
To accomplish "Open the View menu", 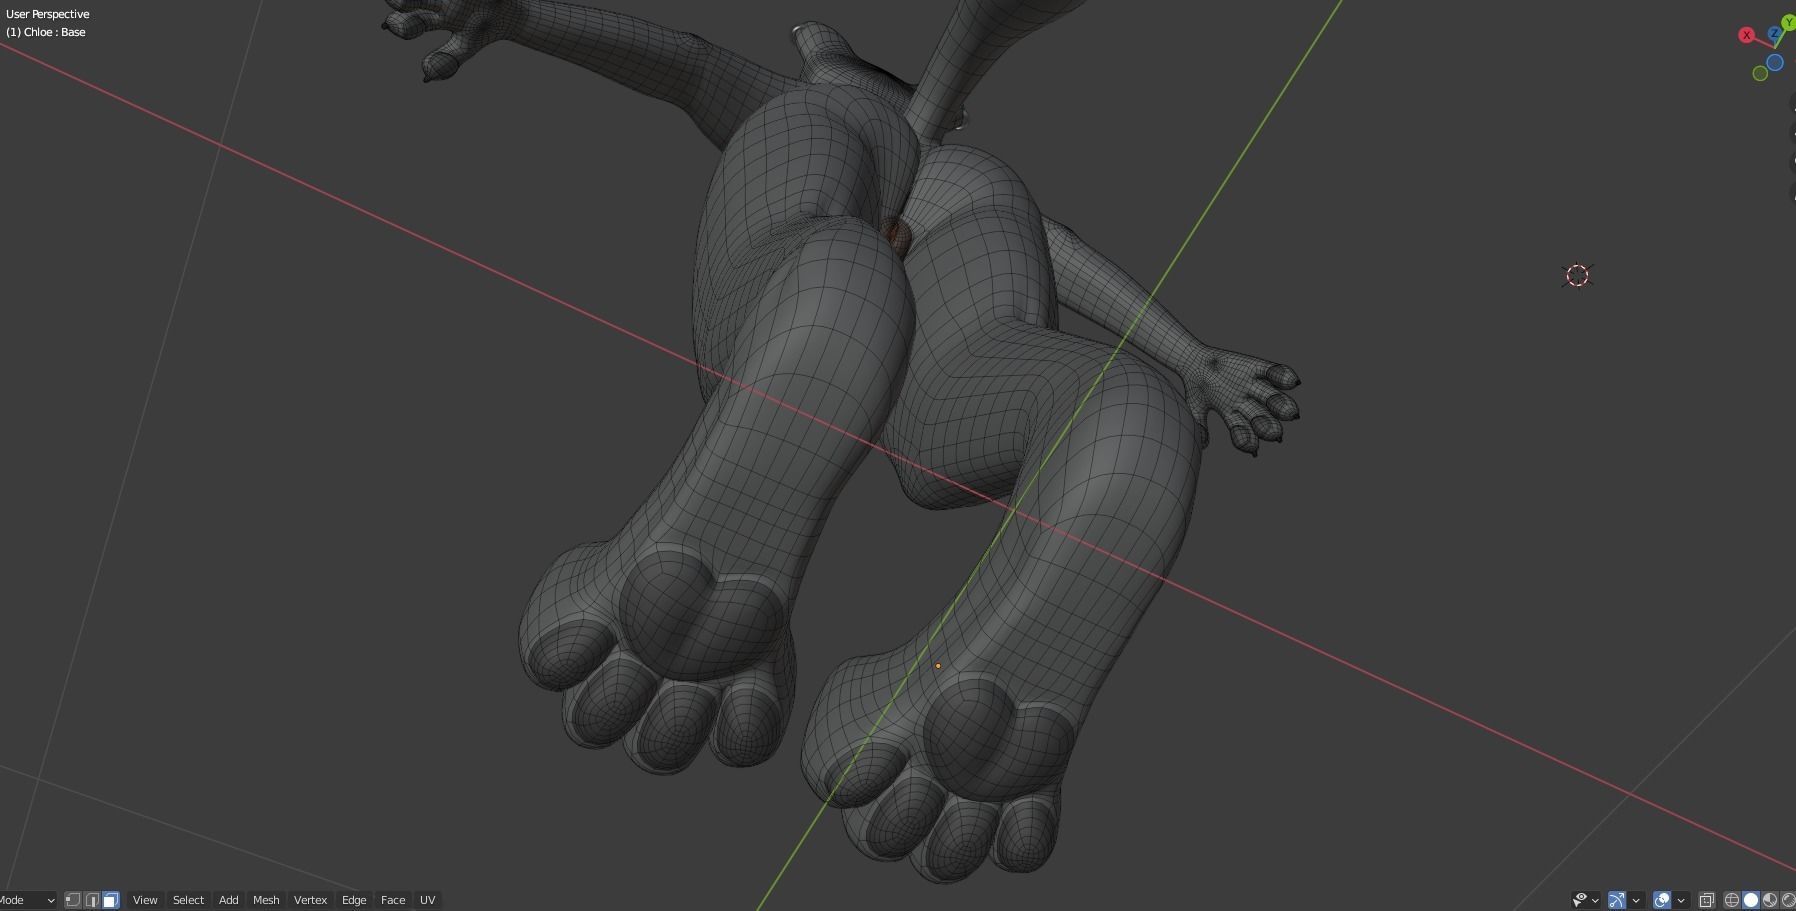I will pyautogui.click(x=145, y=900).
